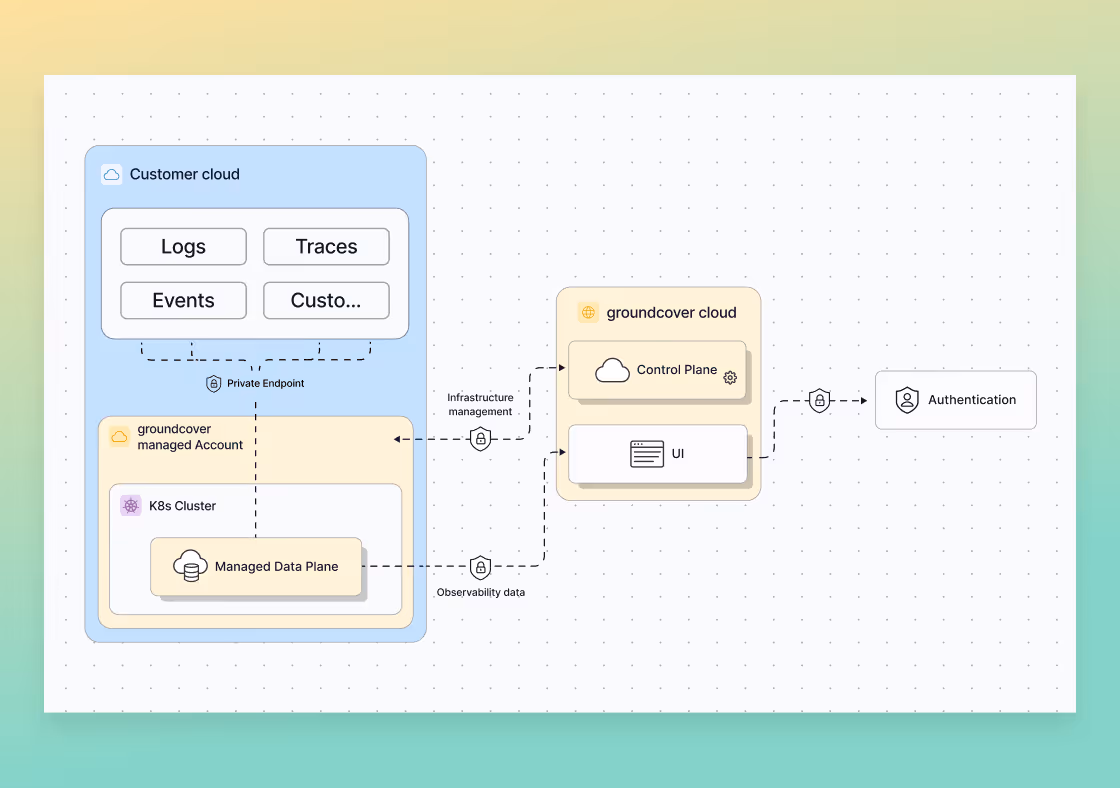Click the Infrastructure management shield lock icon
Screen dimensions: 1120x788
481,438
